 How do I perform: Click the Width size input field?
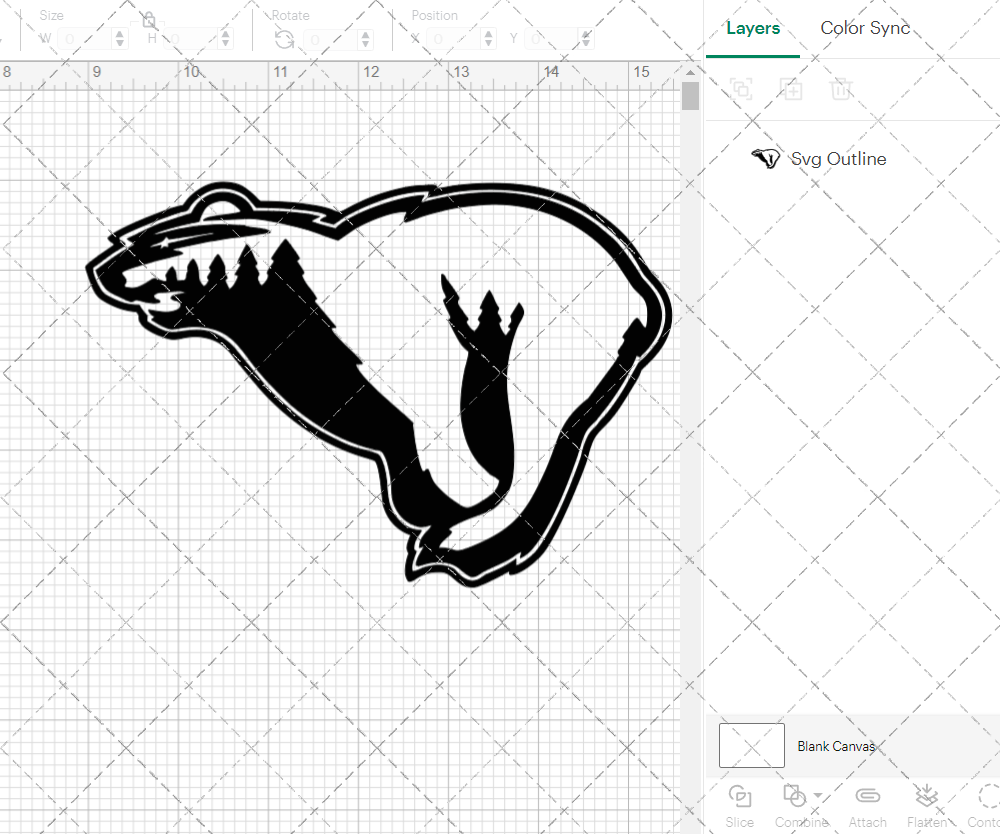tap(85, 40)
